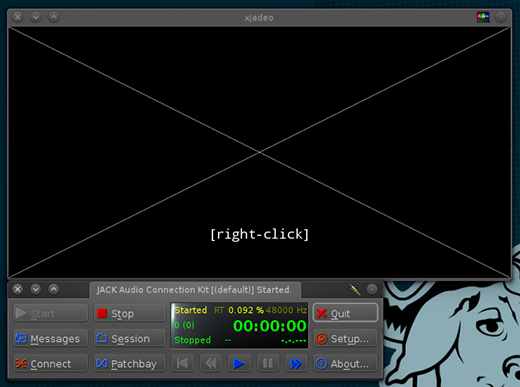Image resolution: width=520 pixels, height=387 pixels.
Task: Click the 00:00:00 transport time display
Action: pyautogui.click(x=269, y=326)
